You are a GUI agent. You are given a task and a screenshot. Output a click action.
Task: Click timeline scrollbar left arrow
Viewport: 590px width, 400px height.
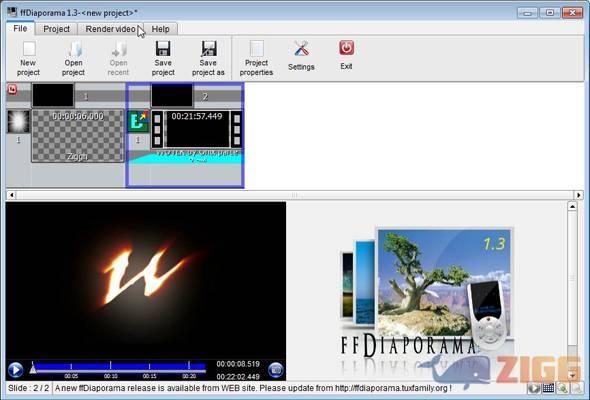[x=12, y=195]
